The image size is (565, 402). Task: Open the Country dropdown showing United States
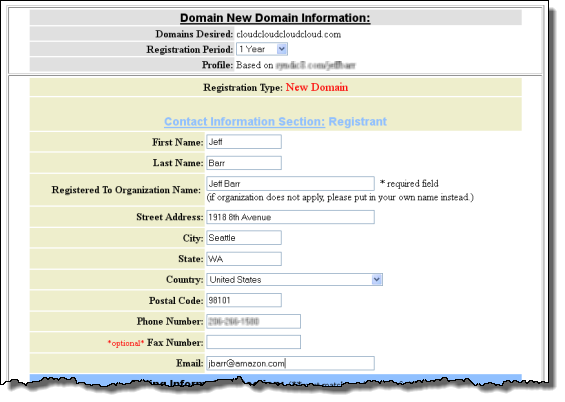(x=294, y=280)
